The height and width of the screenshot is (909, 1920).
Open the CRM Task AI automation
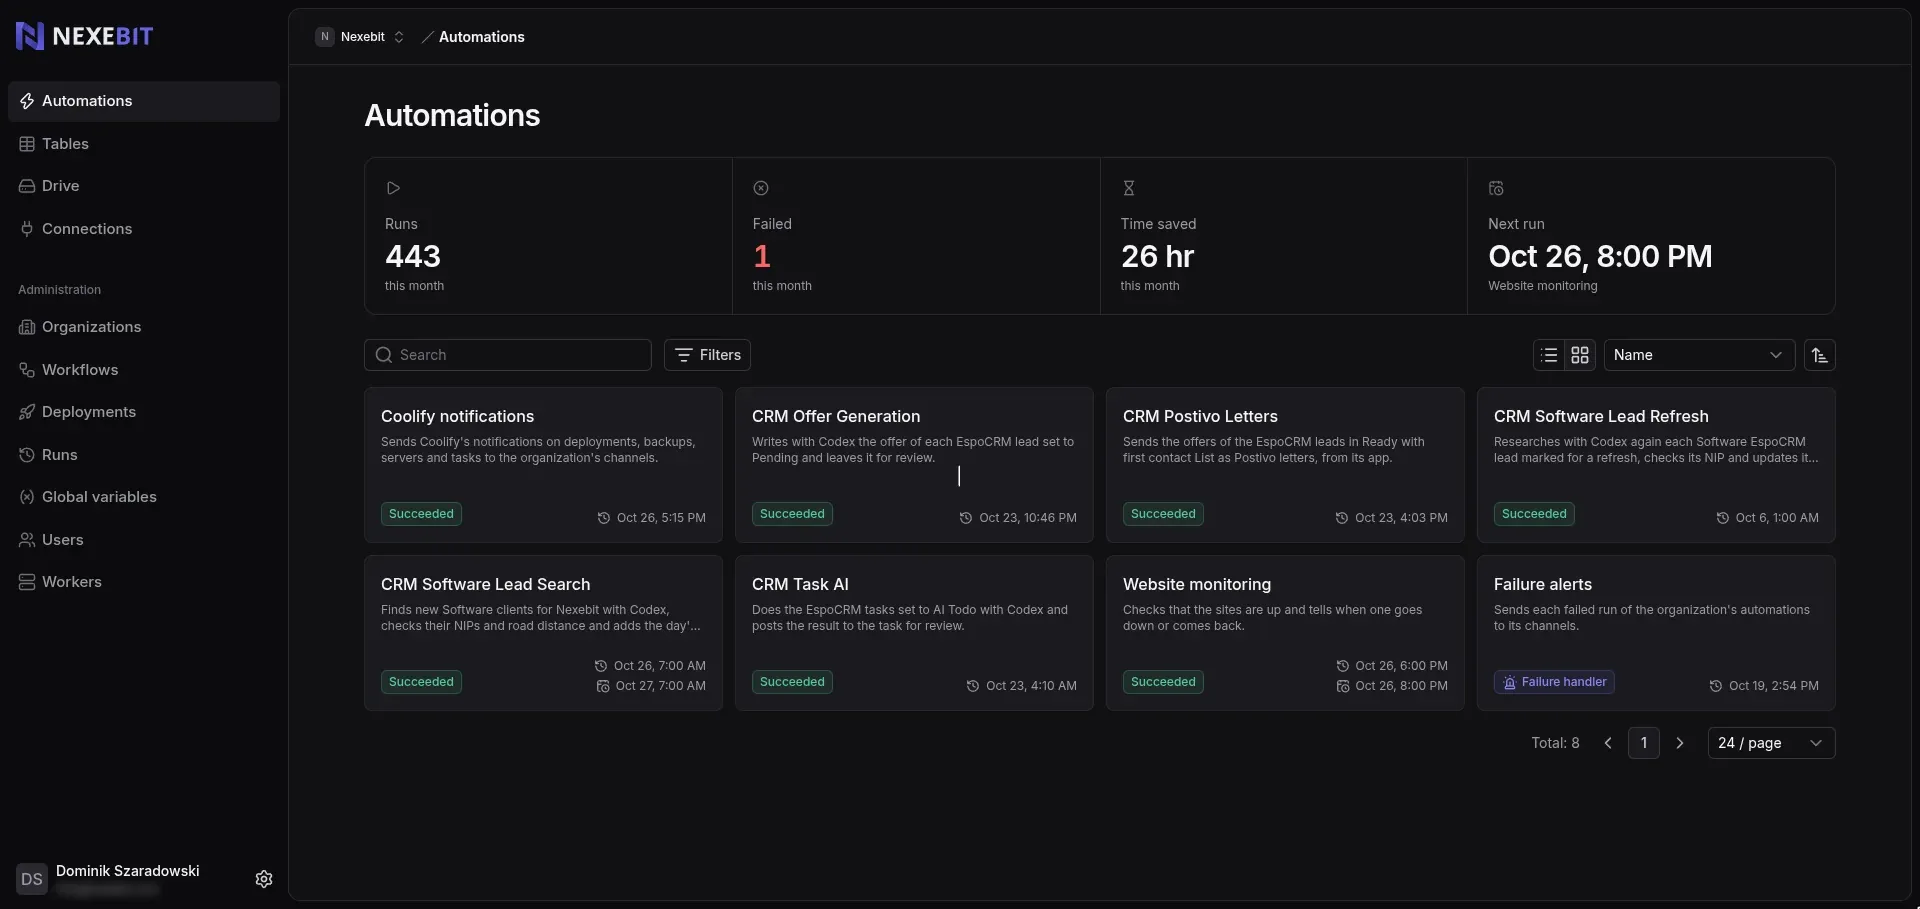[914, 633]
